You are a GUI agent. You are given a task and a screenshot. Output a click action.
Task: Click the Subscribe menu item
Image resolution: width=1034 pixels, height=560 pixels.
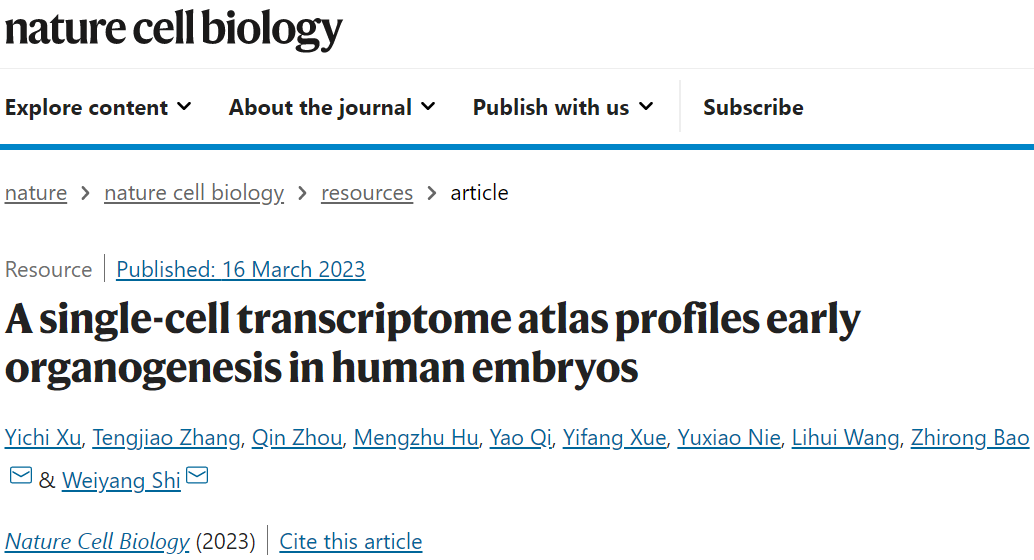tap(753, 107)
